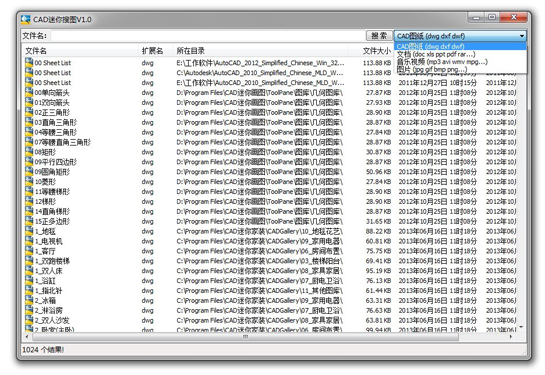The image size is (545, 375).
Task: Click the horizontal scrollbar thumb
Action: coord(245,337)
